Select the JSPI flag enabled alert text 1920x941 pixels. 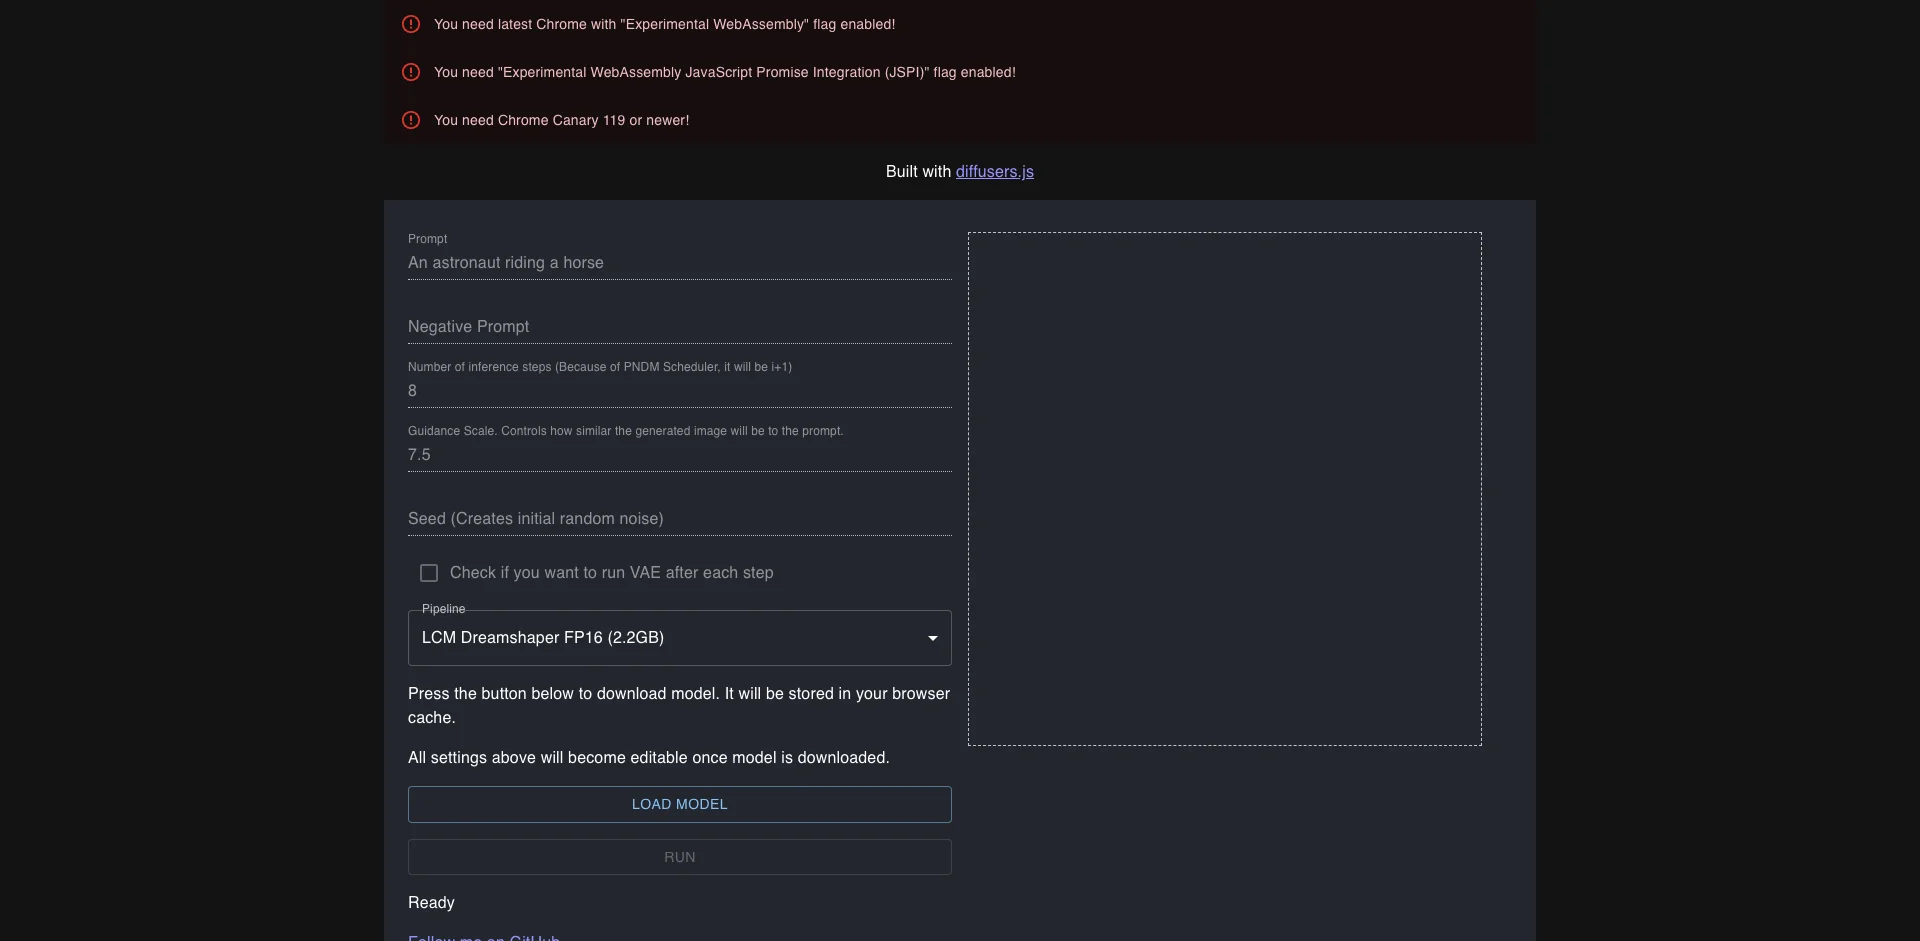(x=724, y=72)
